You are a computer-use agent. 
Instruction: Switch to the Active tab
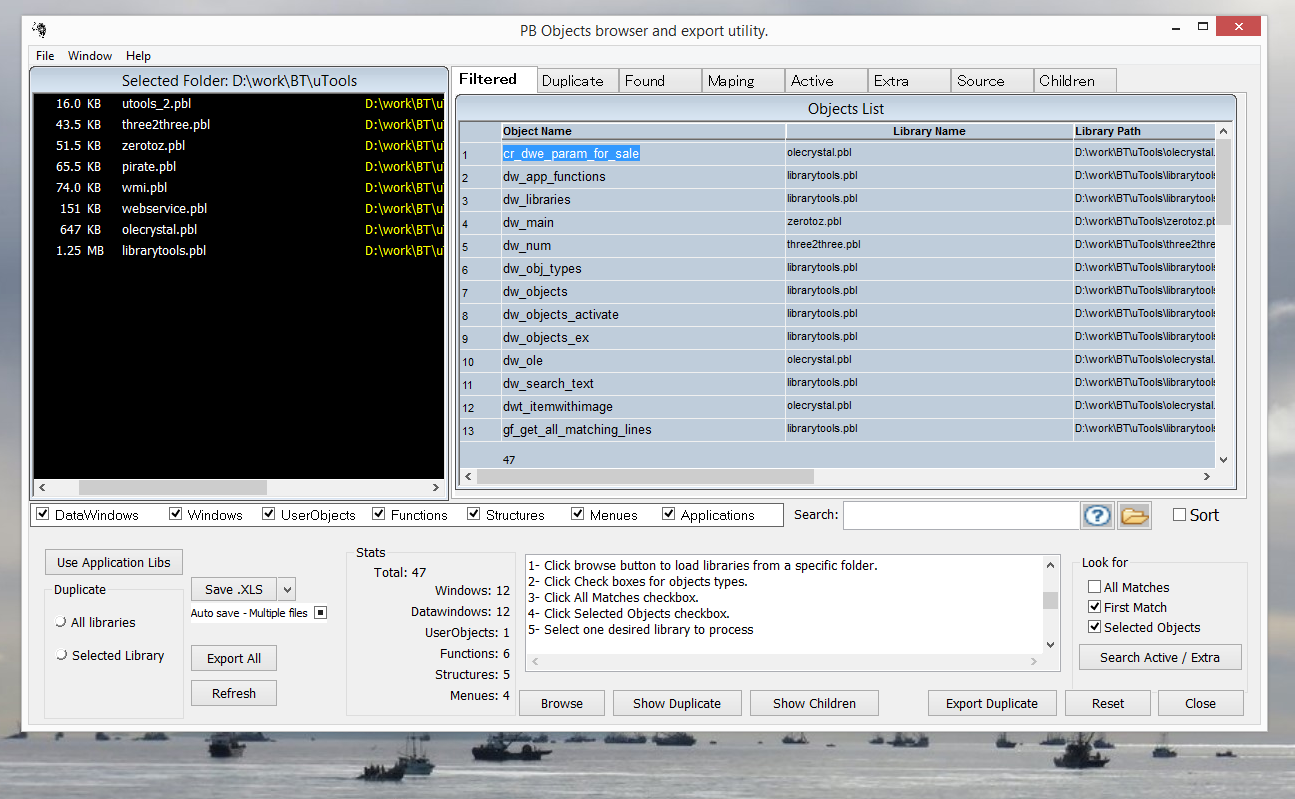[827, 81]
